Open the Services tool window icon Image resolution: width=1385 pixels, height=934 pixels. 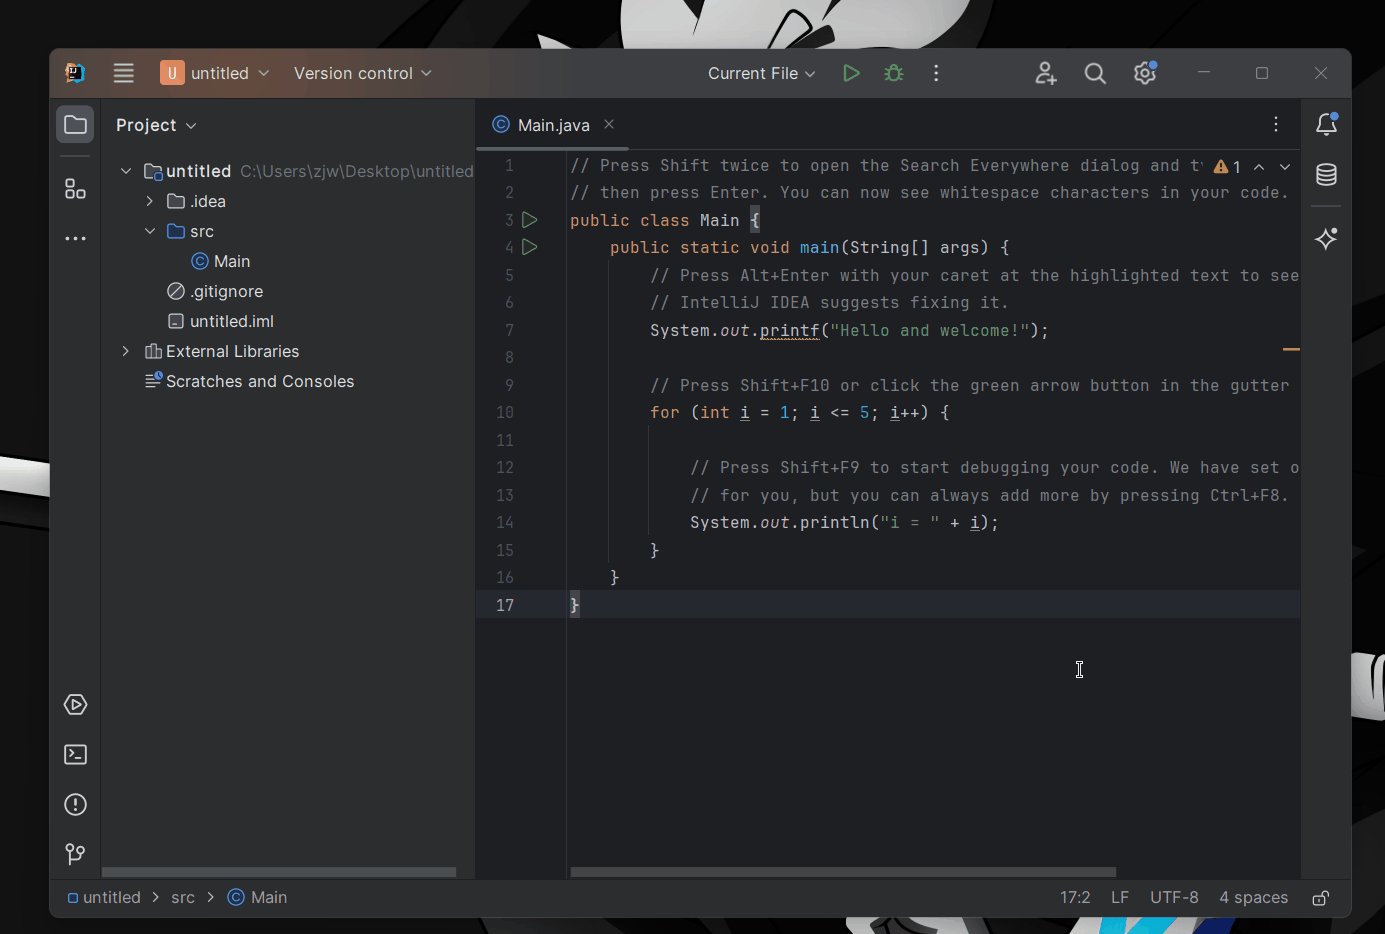(x=75, y=705)
